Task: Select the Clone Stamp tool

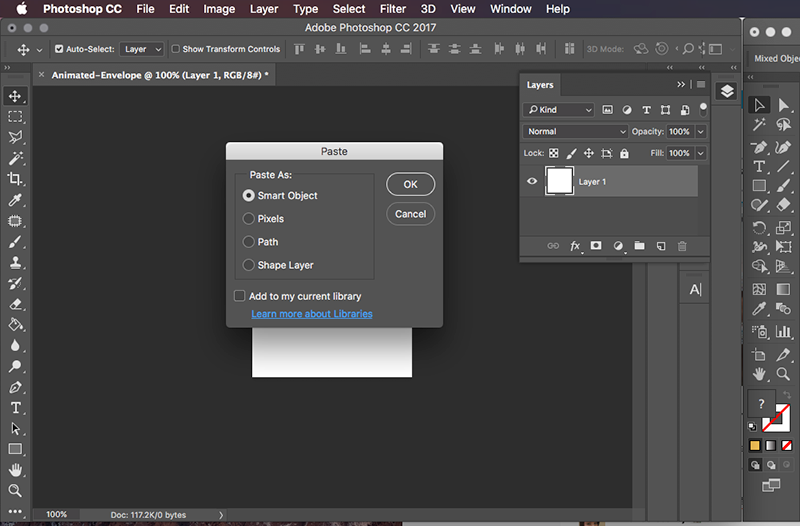Action: pos(15,263)
